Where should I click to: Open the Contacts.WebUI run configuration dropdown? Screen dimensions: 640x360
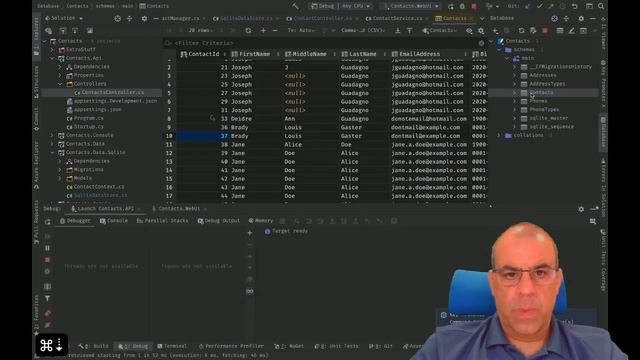click(x=411, y=6)
